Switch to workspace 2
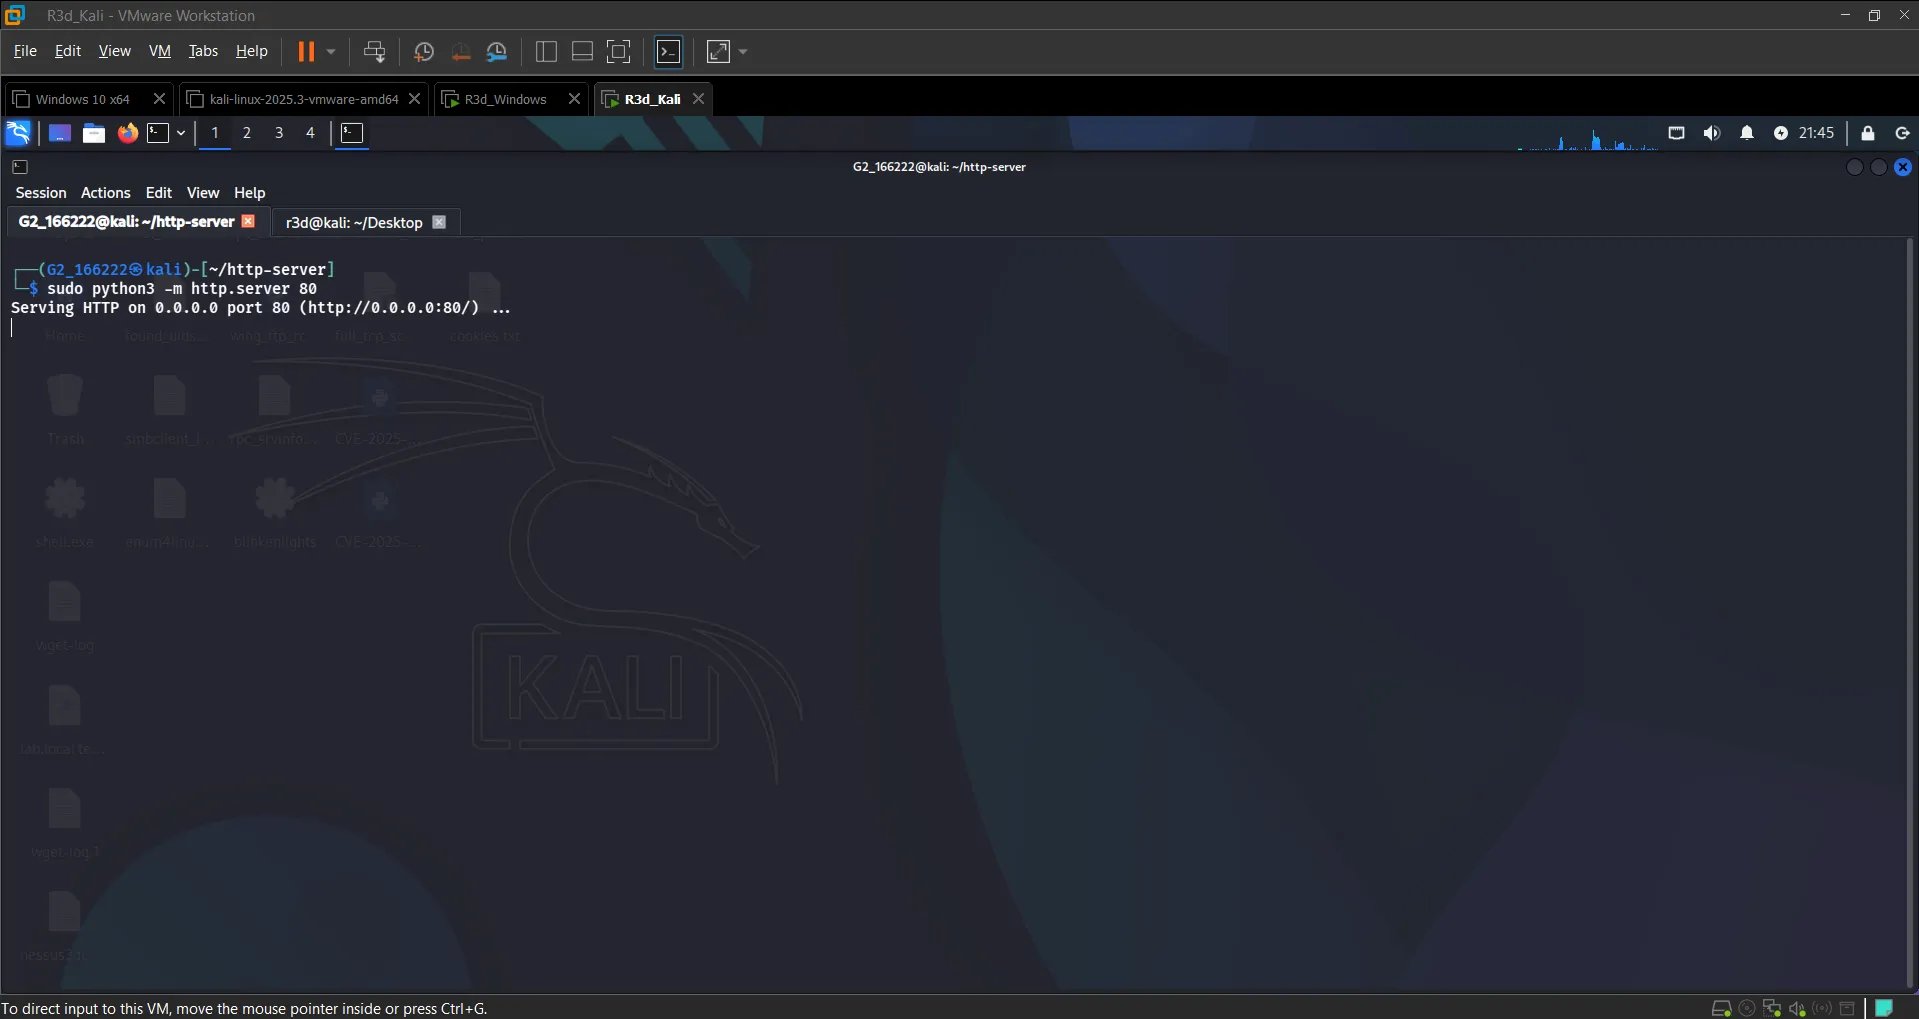This screenshot has height=1019, width=1919. coord(247,133)
